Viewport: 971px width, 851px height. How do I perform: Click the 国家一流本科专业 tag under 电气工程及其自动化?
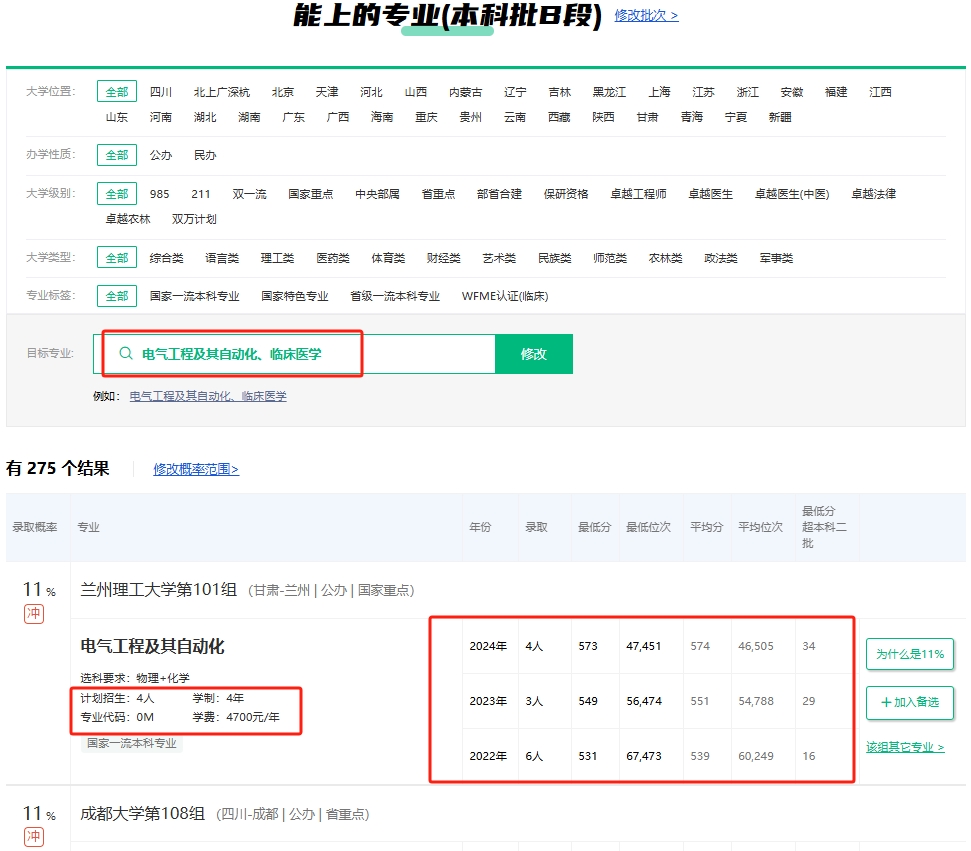pos(131,743)
